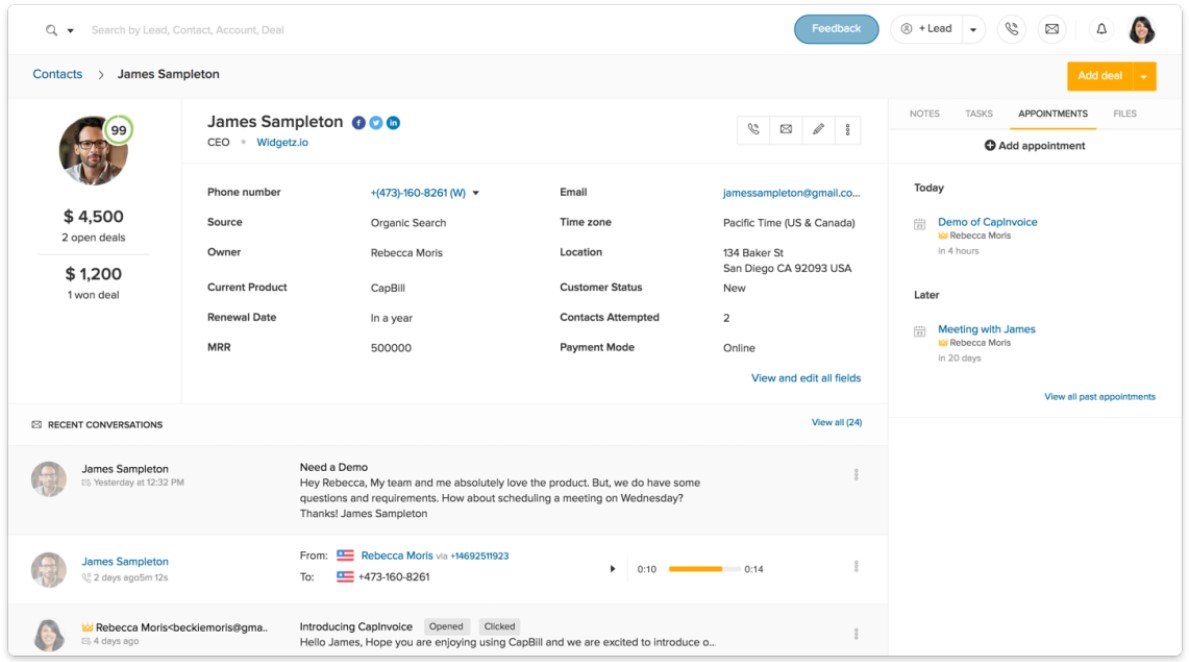Viewport: 1191px width, 662px height.
Task: Open the Add deal dropdown arrow
Action: (1143, 75)
